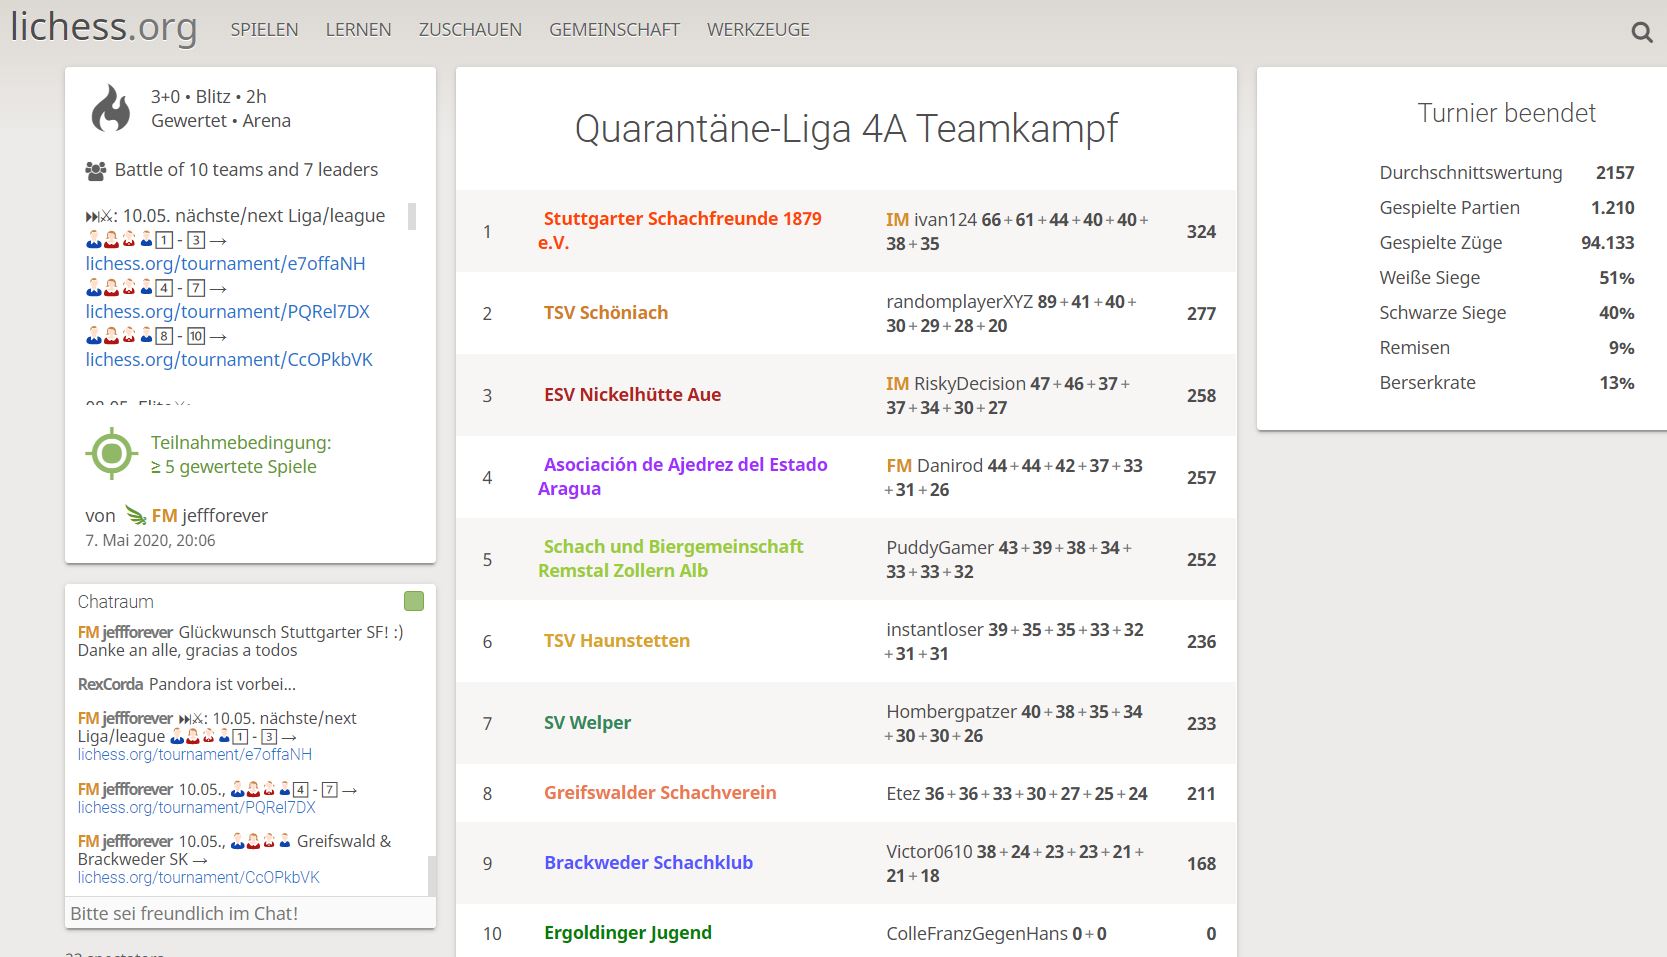This screenshot has width=1667, height=957.
Task: Select leader IM RiskyDecision
Action: point(956,384)
